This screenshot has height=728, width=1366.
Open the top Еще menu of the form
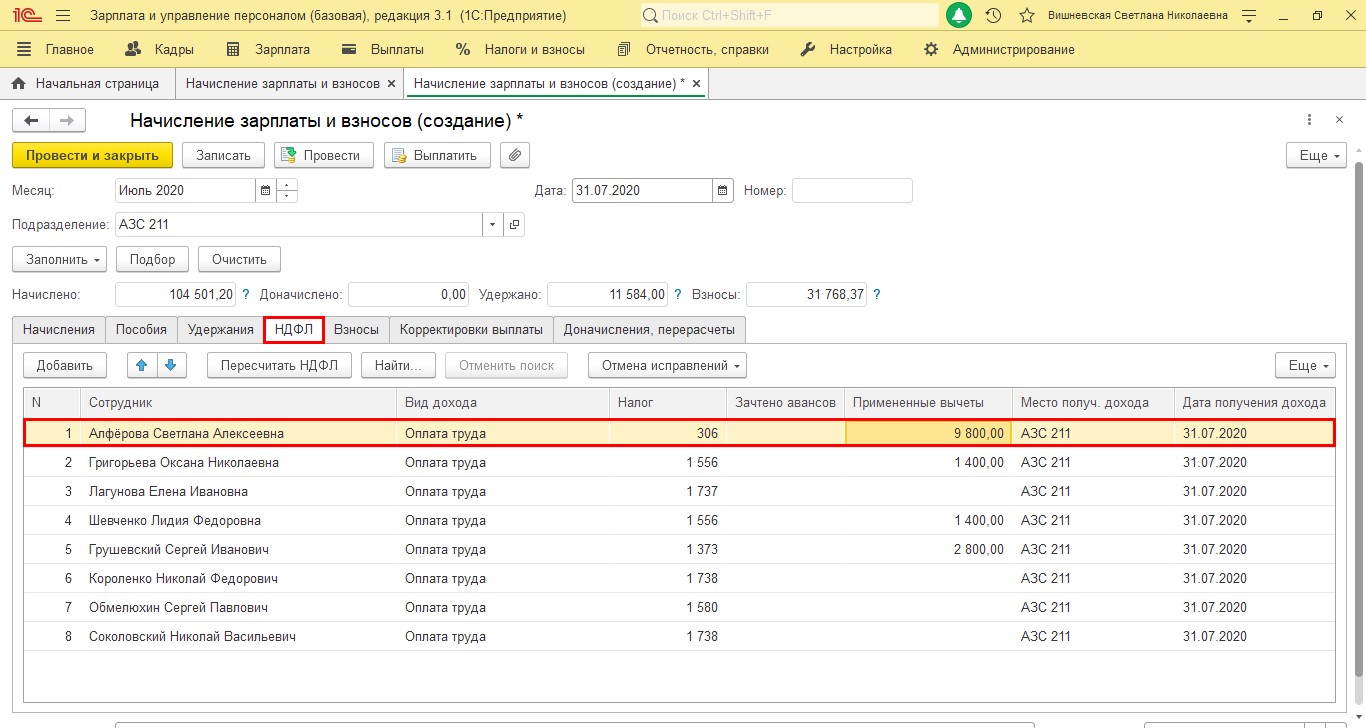tap(1316, 155)
